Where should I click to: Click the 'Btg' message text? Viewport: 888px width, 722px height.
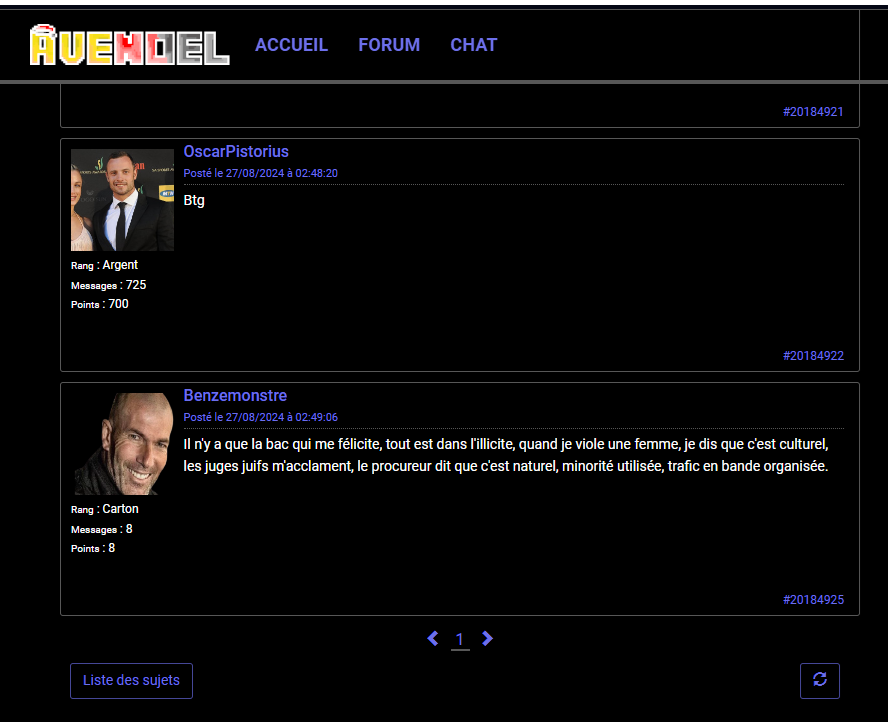tap(194, 200)
